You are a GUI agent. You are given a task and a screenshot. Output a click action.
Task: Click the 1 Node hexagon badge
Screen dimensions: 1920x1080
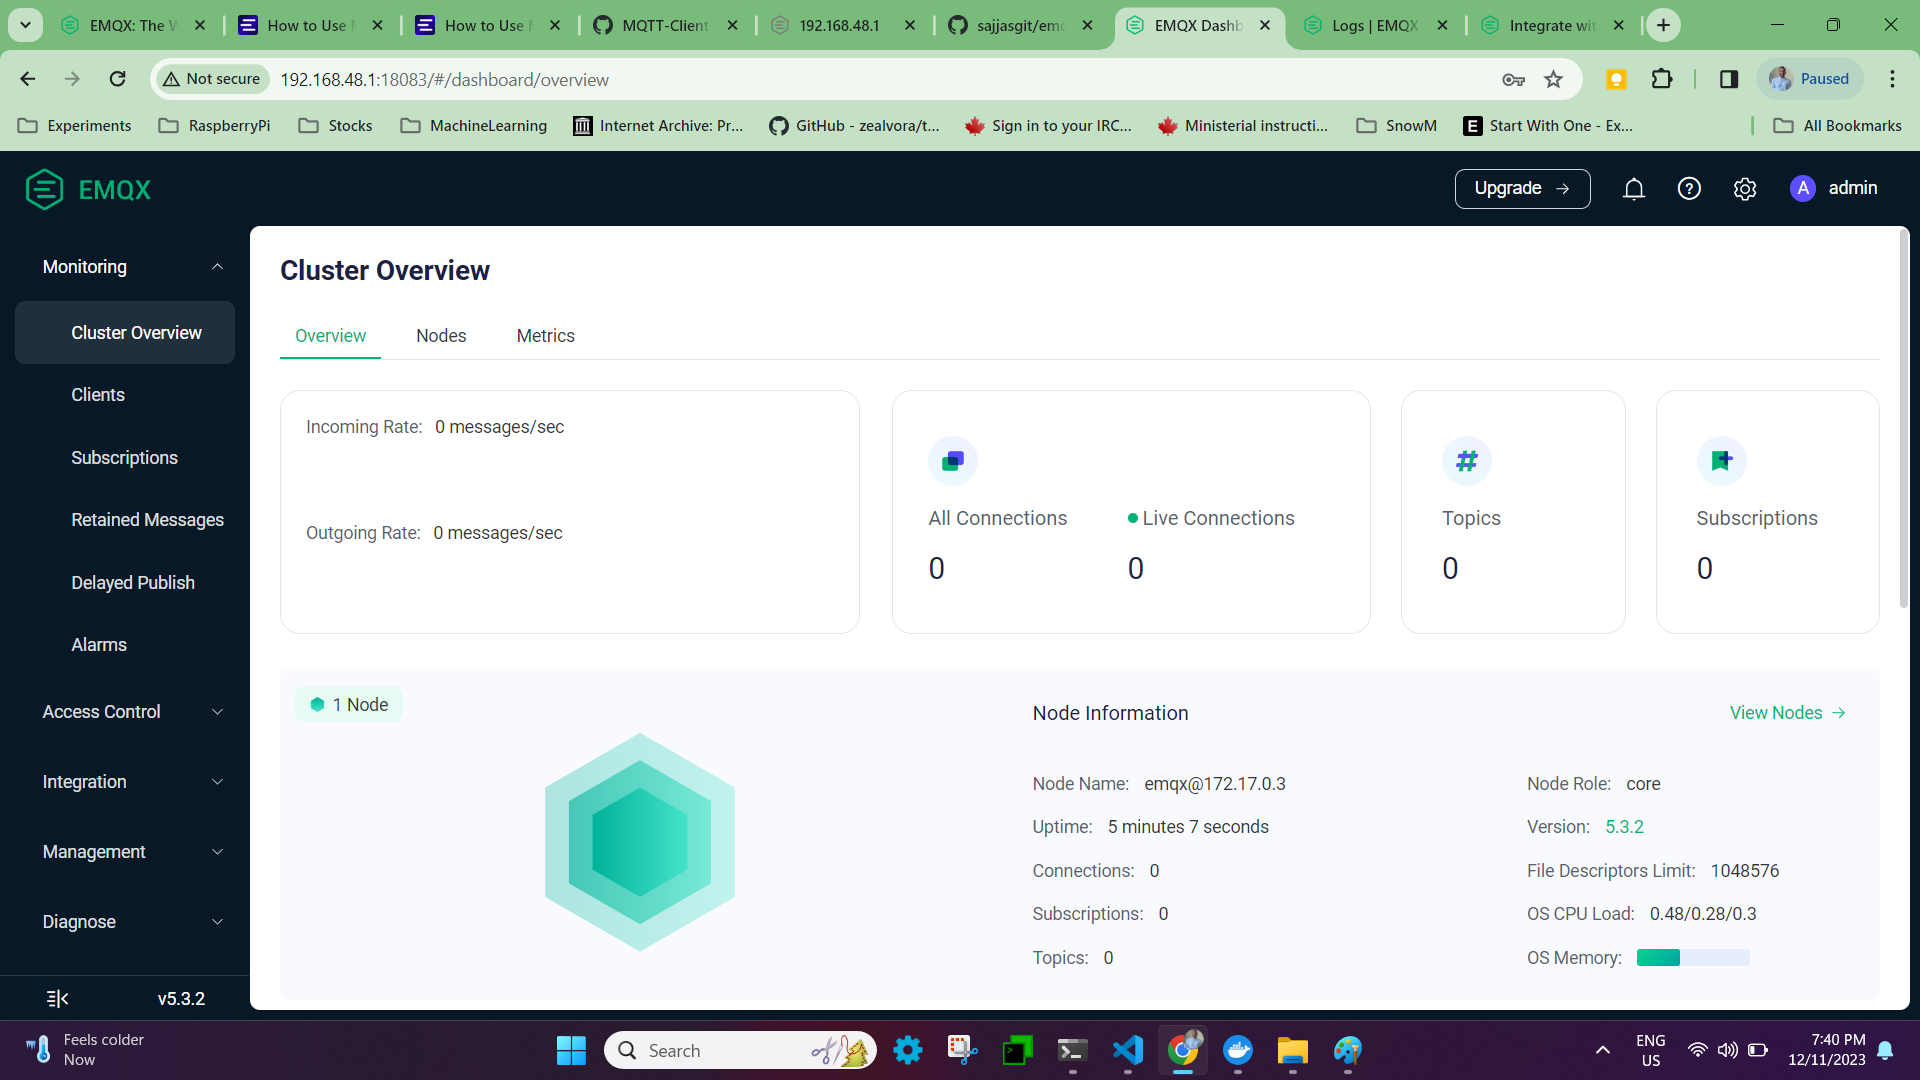pyautogui.click(x=349, y=704)
